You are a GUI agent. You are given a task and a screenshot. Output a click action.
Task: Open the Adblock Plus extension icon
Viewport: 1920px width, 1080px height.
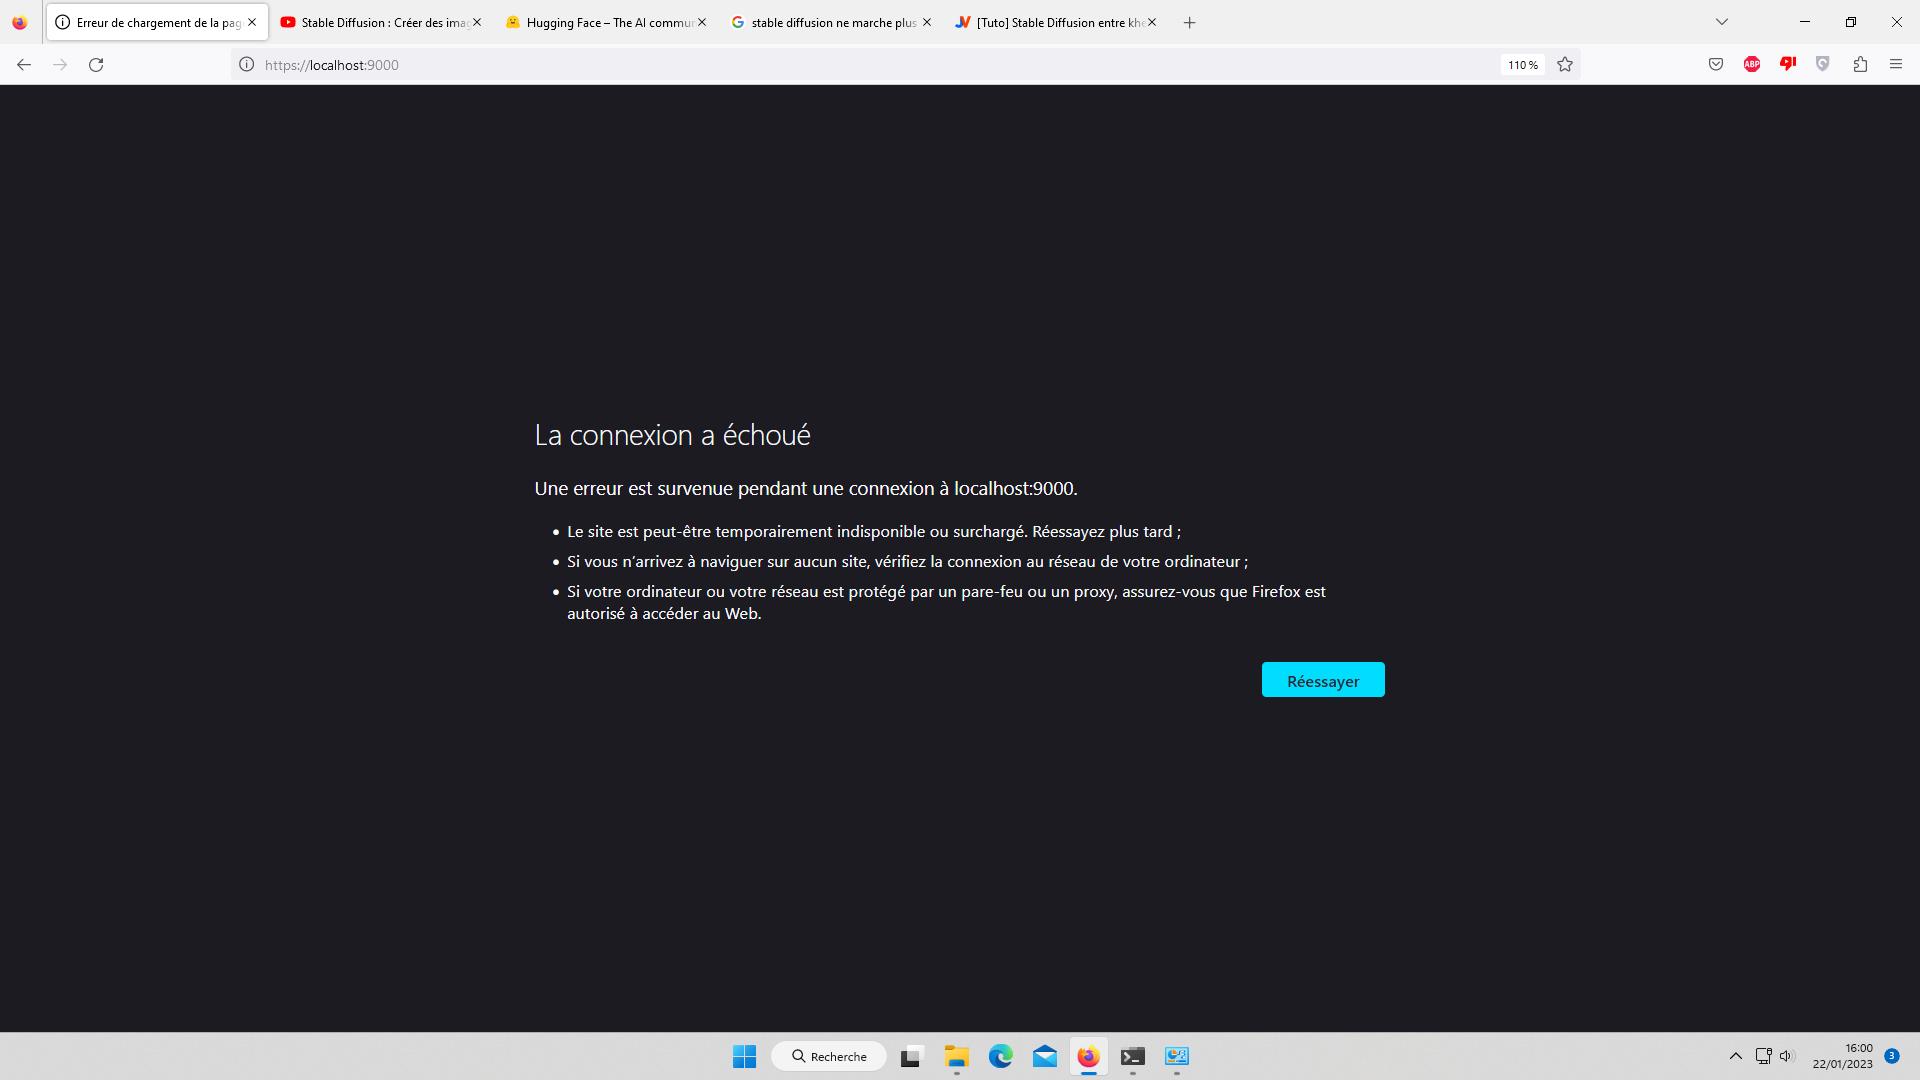pos(1752,65)
